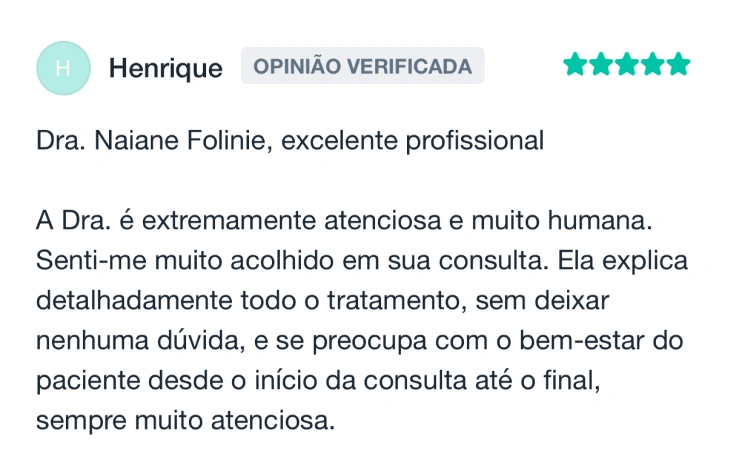The height and width of the screenshot is (468, 731).
Task: Select the fourth rating star
Action: (653, 66)
